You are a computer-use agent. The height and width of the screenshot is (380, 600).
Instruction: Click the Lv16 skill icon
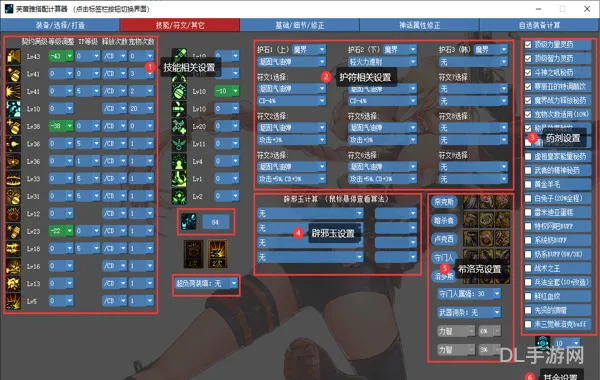pos(13,266)
